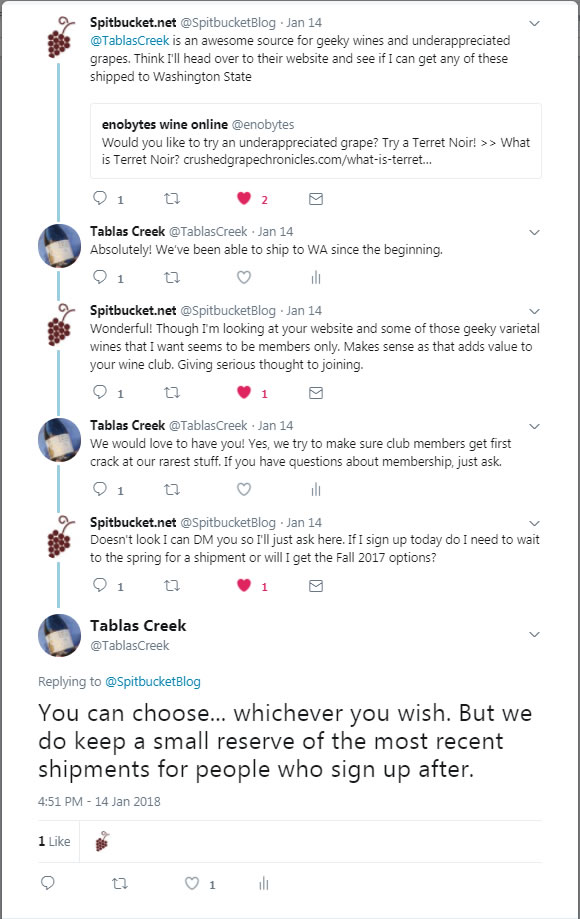Image resolution: width=580 pixels, height=919 pixels.
Task: Click the reply icon beneath the final Tablas Creek tweet
Action: [47, 884]
